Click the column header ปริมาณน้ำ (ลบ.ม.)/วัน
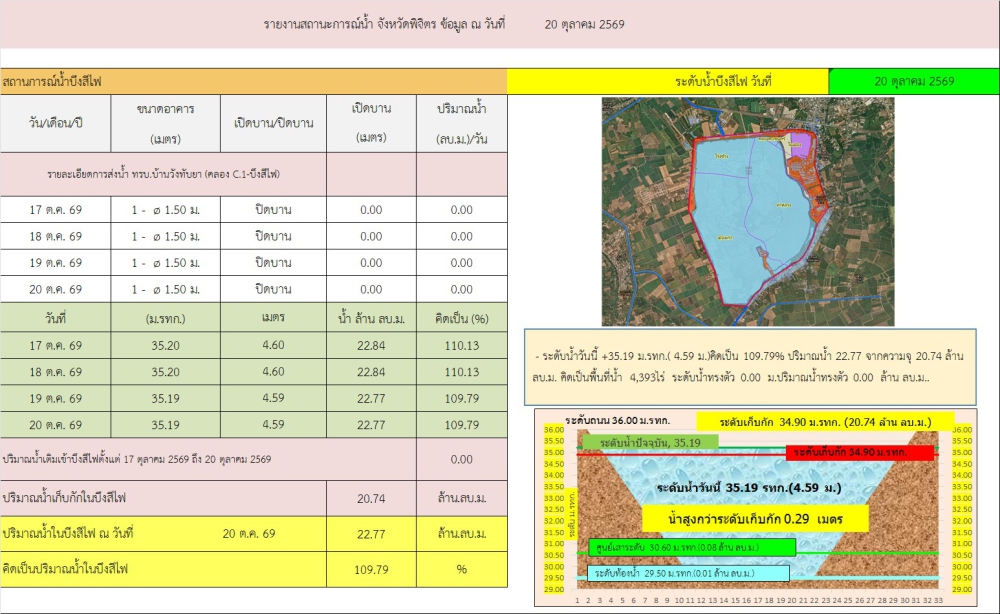The height and width of the screenshot is (614, 1000). pyautogui.click(x=462, y=124)
